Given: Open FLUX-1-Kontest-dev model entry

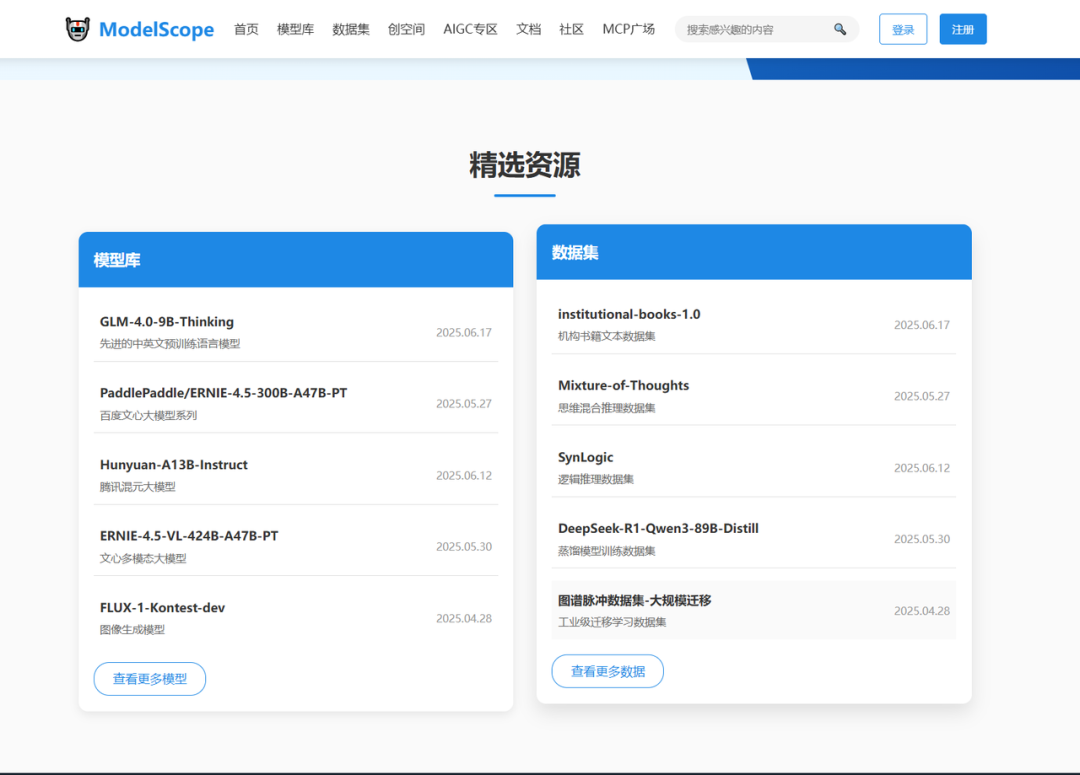Looking at the screenshot, I should [x=295, y=618].
